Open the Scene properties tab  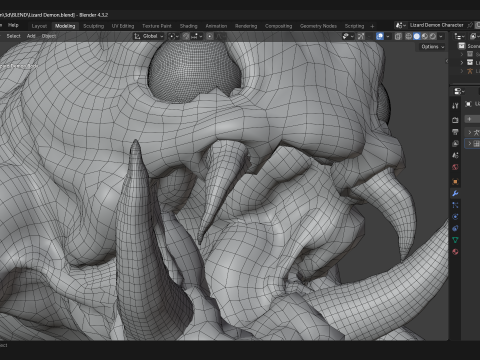click(x=455, y=155)
